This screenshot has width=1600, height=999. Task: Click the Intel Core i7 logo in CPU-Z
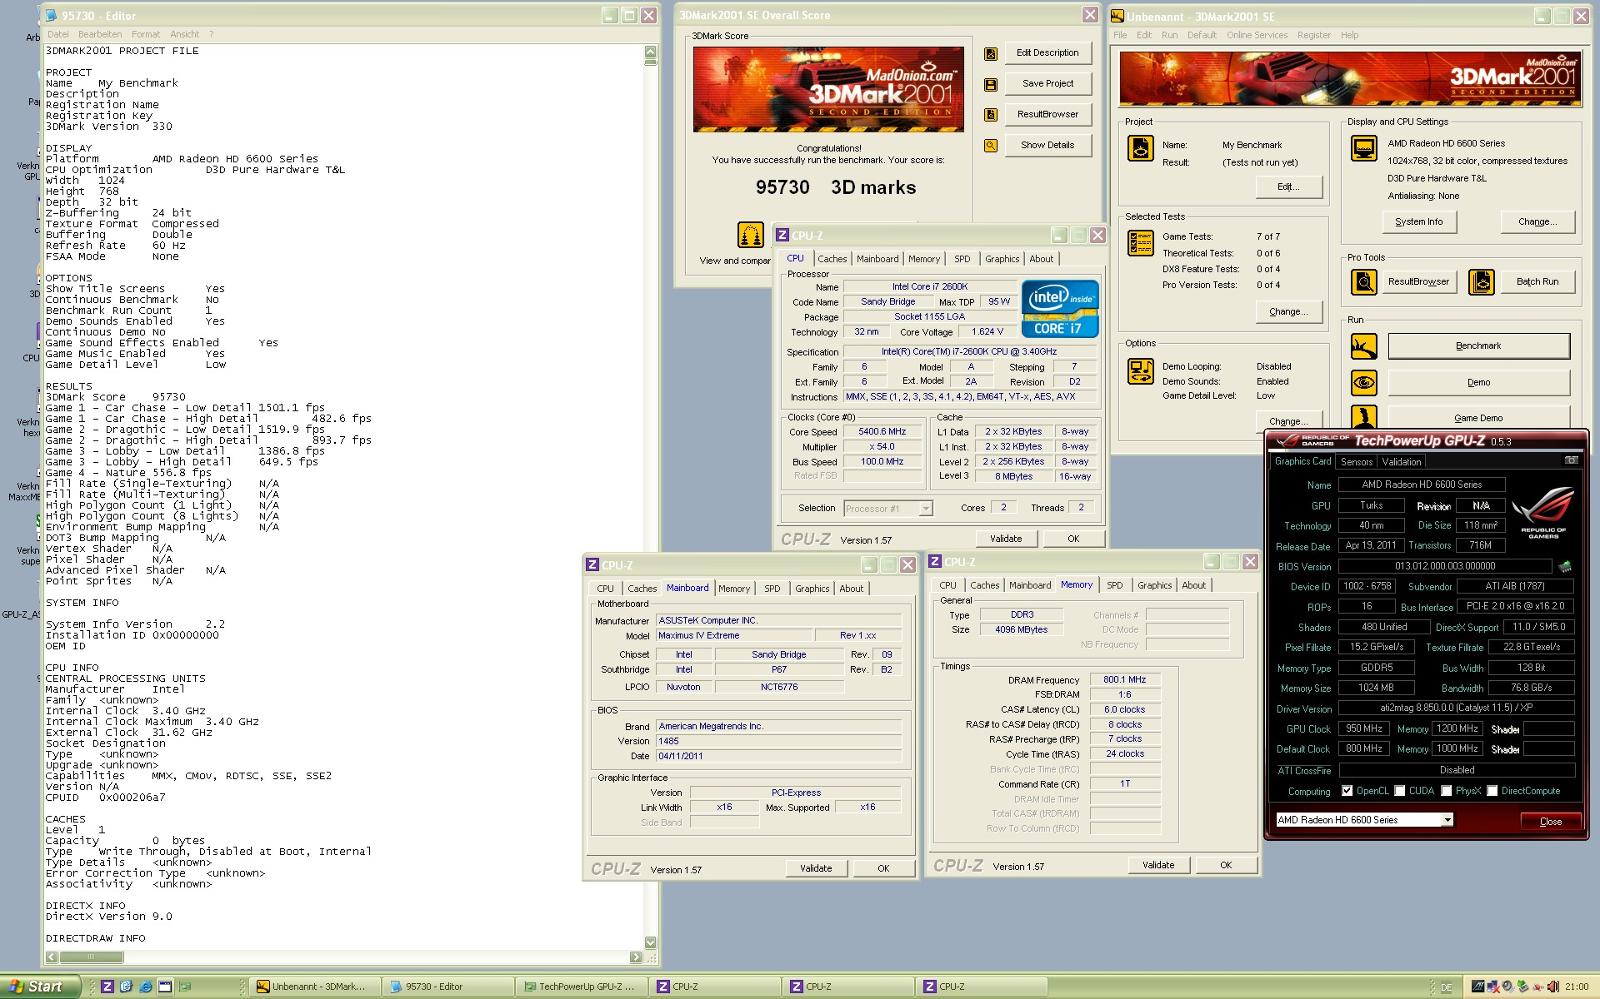coord(1060,309)
